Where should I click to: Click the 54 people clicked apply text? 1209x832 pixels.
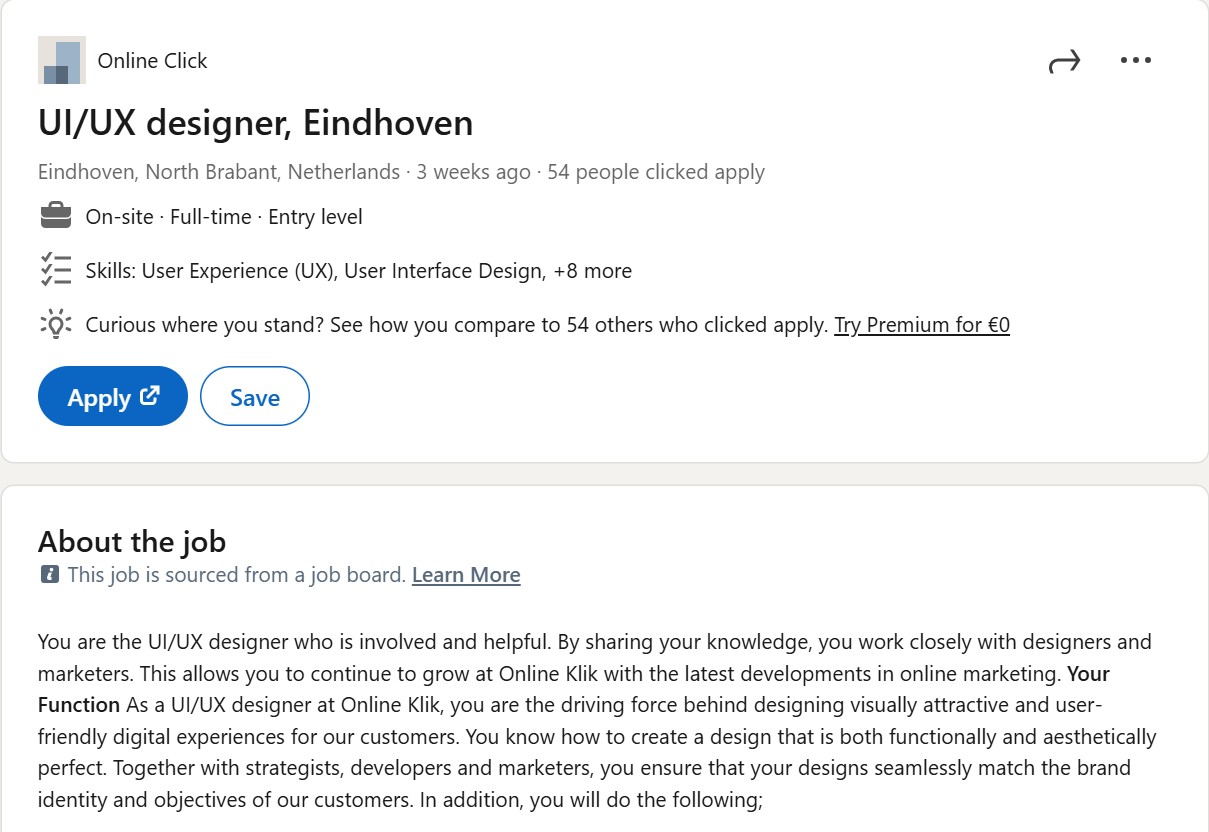click(x=655, y=172)
